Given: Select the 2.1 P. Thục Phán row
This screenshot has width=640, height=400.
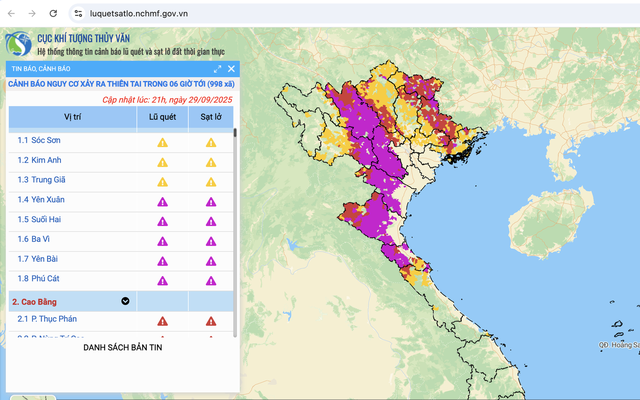Looking at the screenshot, I should coord(121,321).
